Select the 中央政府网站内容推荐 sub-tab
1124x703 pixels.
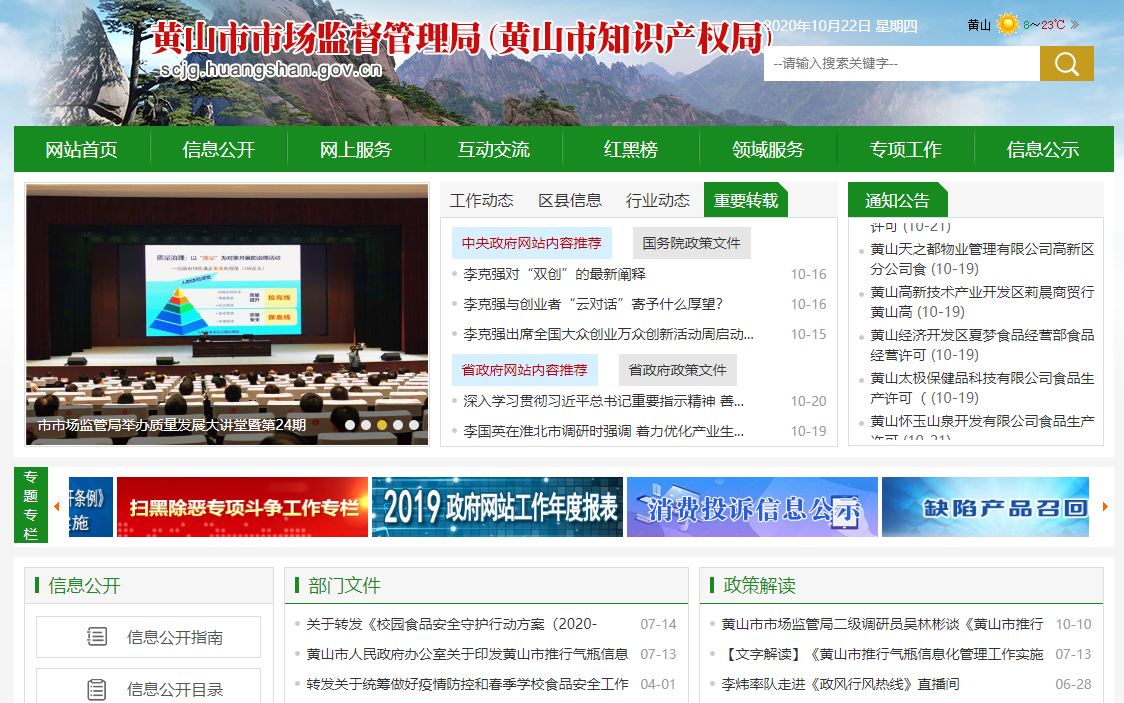tap(531, 243)
